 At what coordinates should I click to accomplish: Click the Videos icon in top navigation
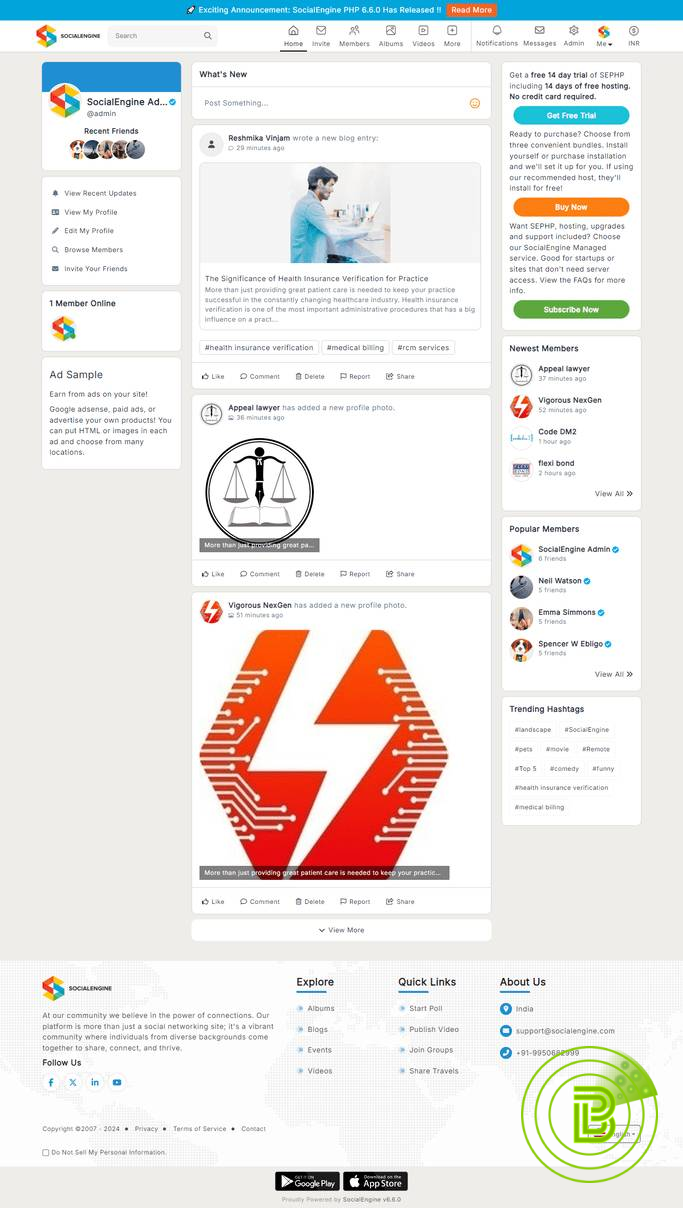click(x=423, y=31)
